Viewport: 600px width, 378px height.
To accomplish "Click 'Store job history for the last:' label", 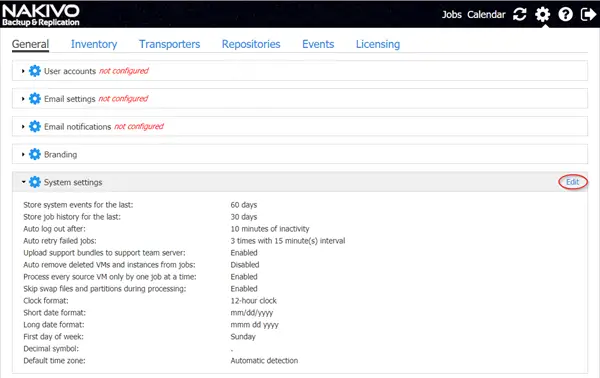I will pyautogui.click(x=72, y=217).
